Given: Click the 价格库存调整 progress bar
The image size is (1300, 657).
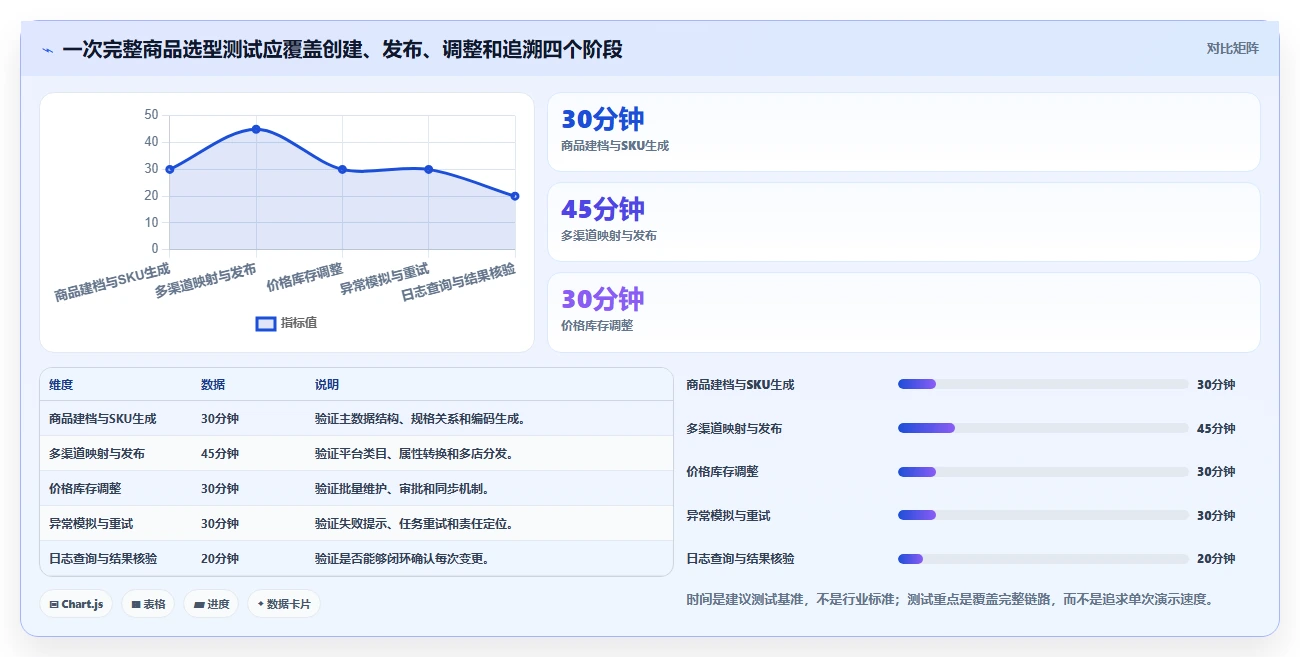Looking at the screenshot, I should pos(1043,472).
